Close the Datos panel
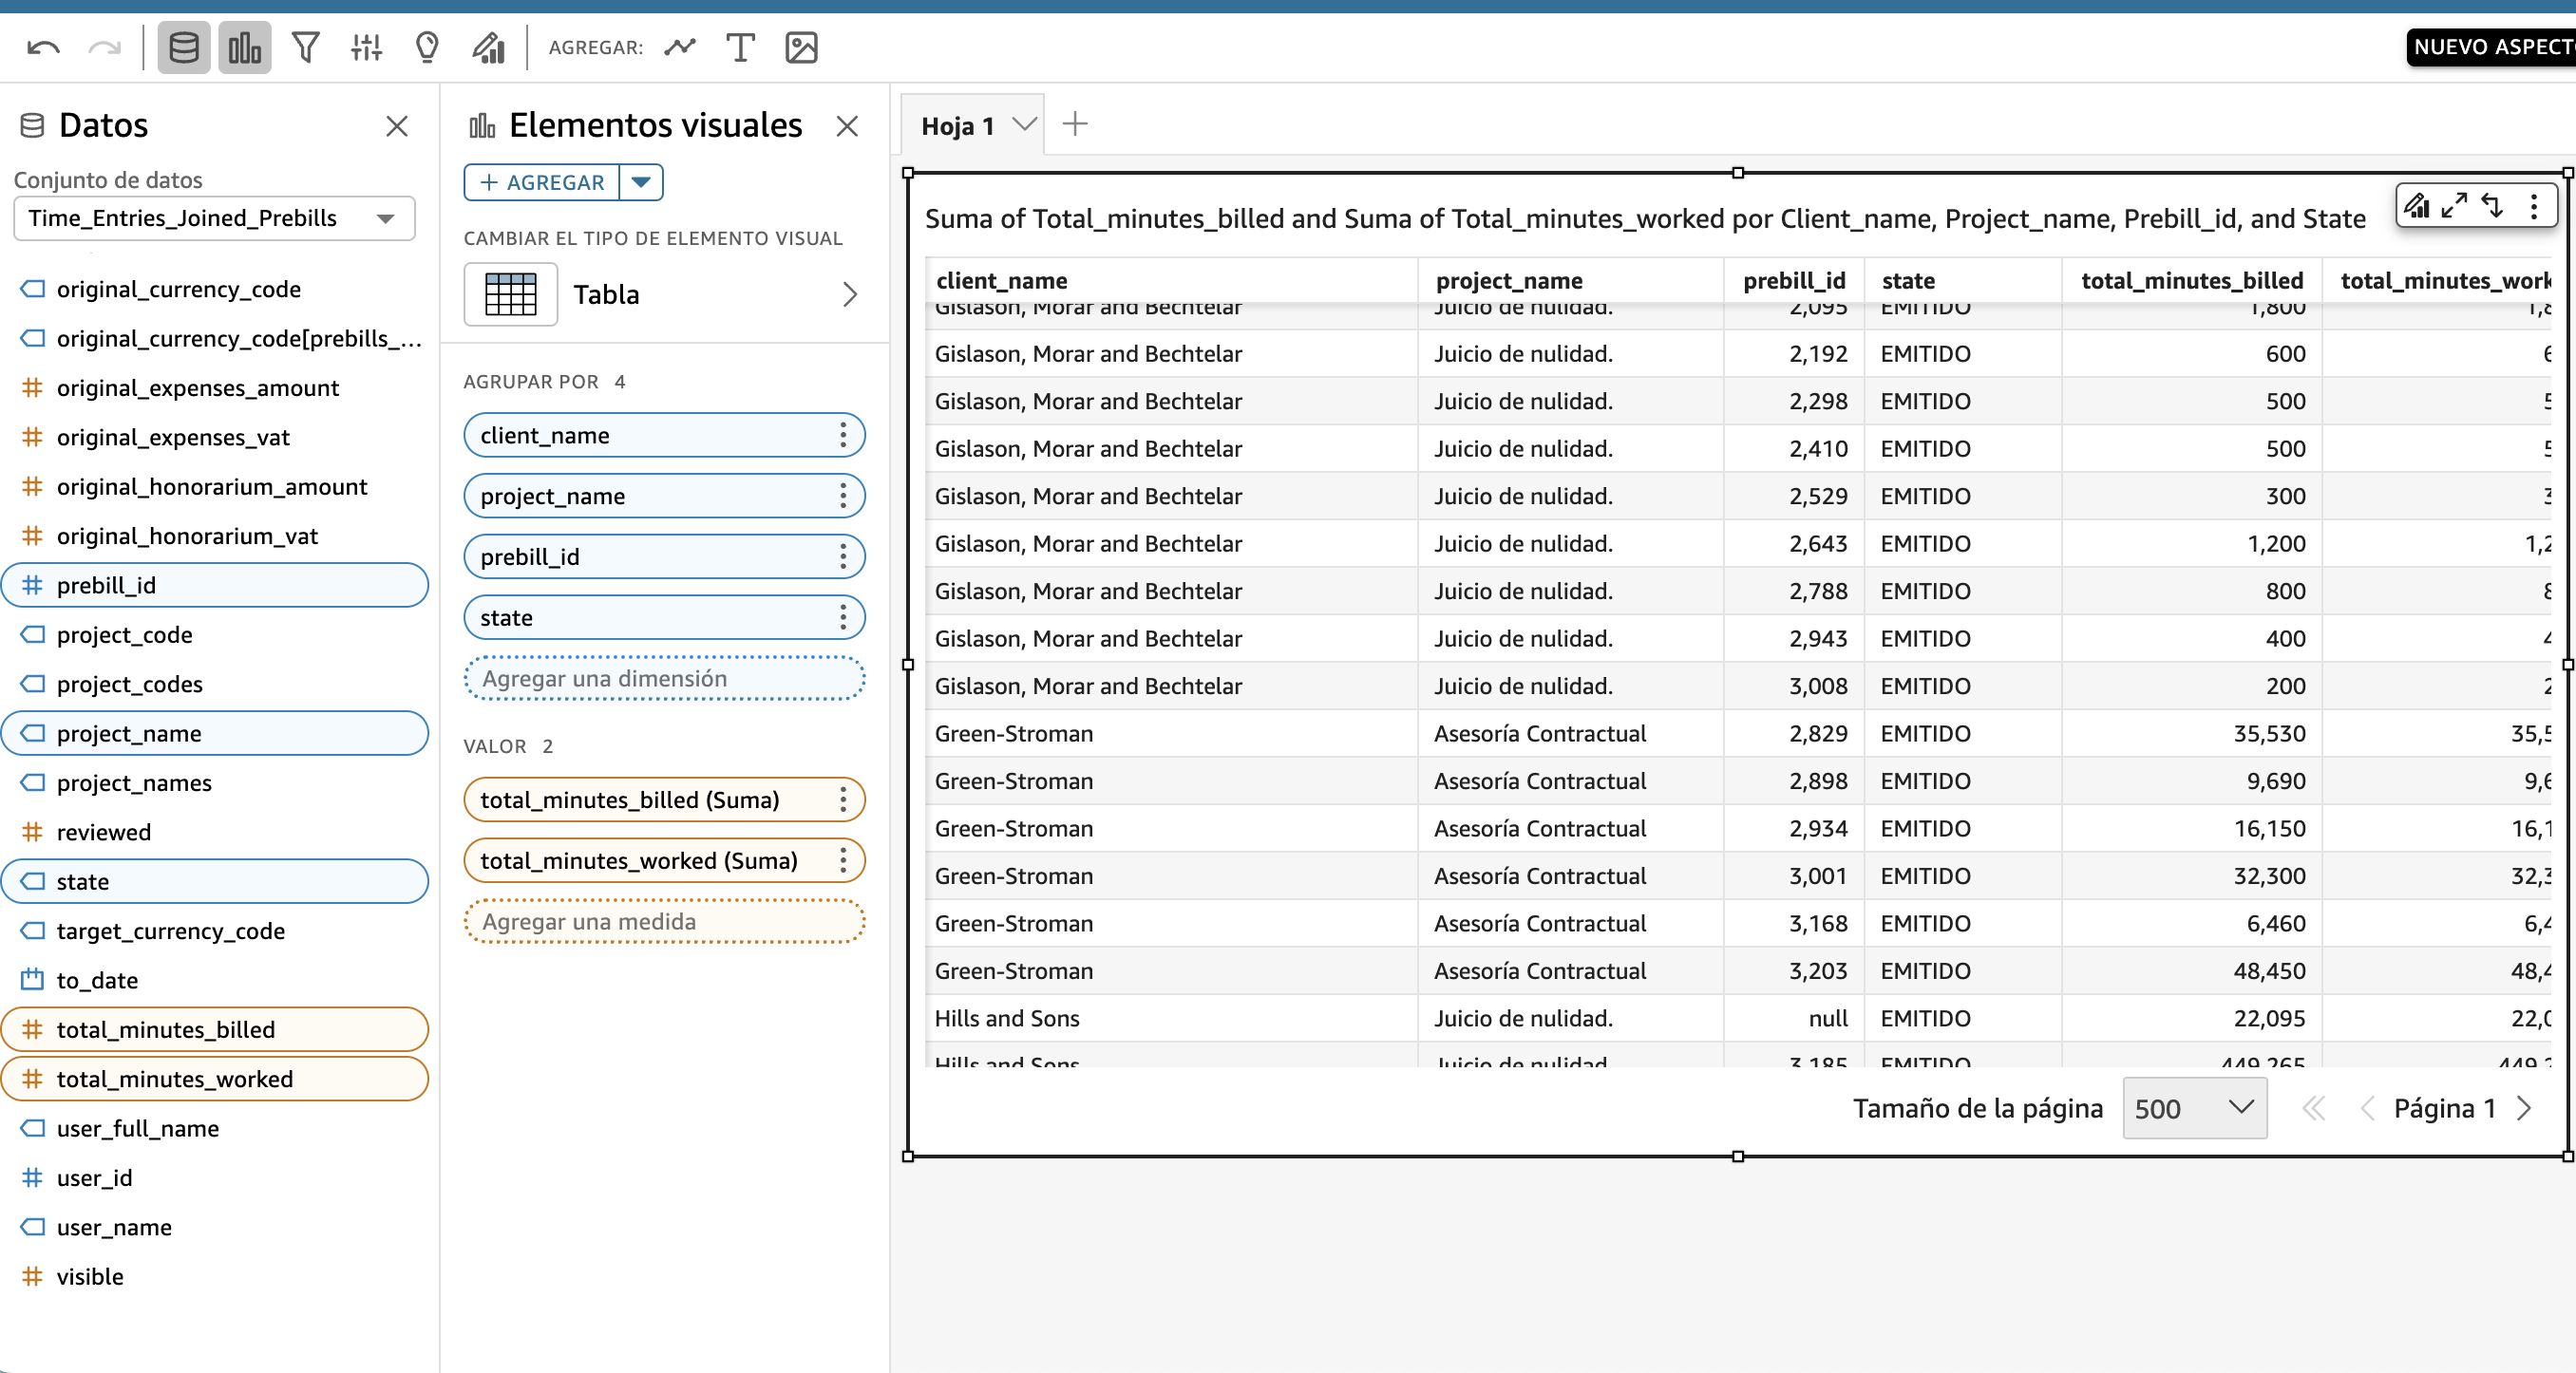Viewport: 2576px width, 1373px height. pyautogui.click(x=397, y=126)
